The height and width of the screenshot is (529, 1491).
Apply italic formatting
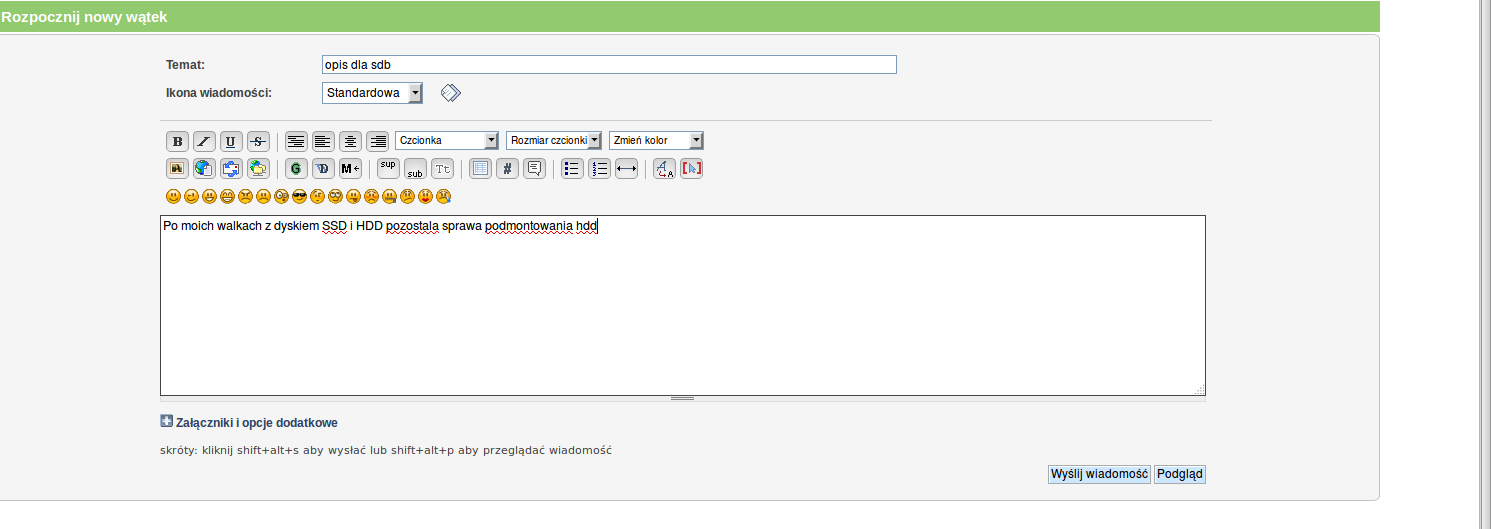click(204, 141)
